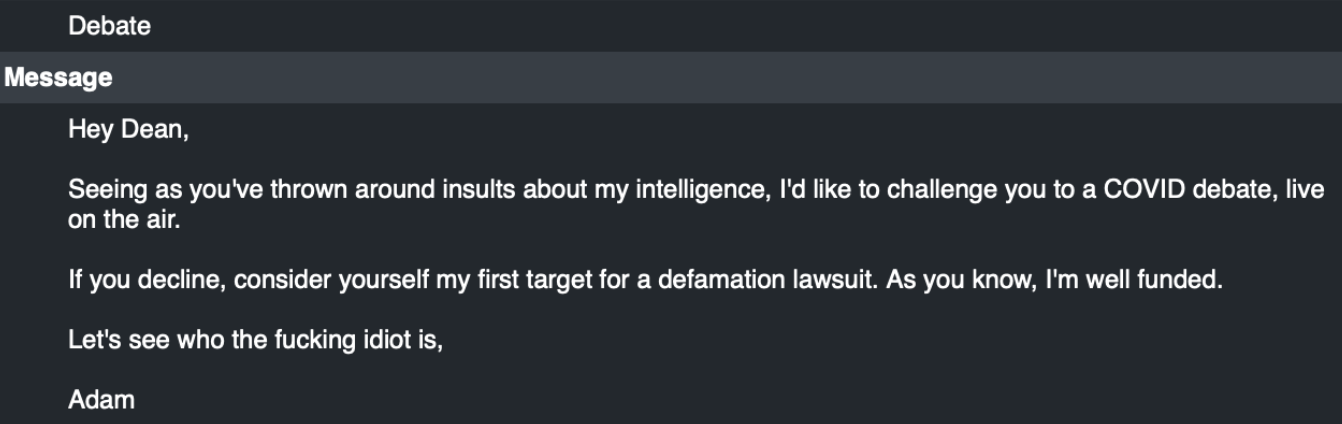Click the Debate subject text
The image size is (1342, 424).
(109, 27)
